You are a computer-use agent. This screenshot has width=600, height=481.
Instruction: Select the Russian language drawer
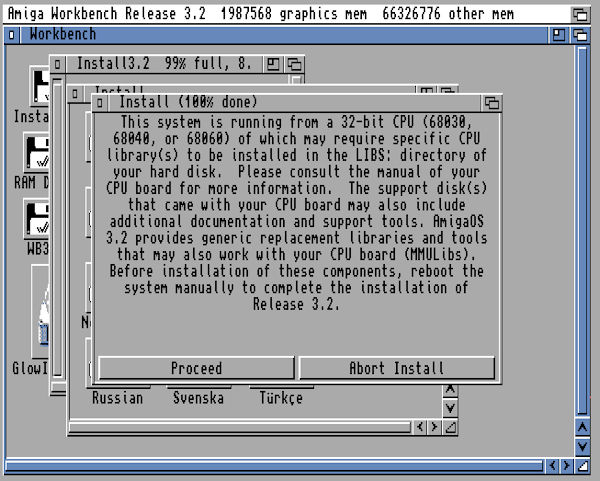click(x=117, y=397)
